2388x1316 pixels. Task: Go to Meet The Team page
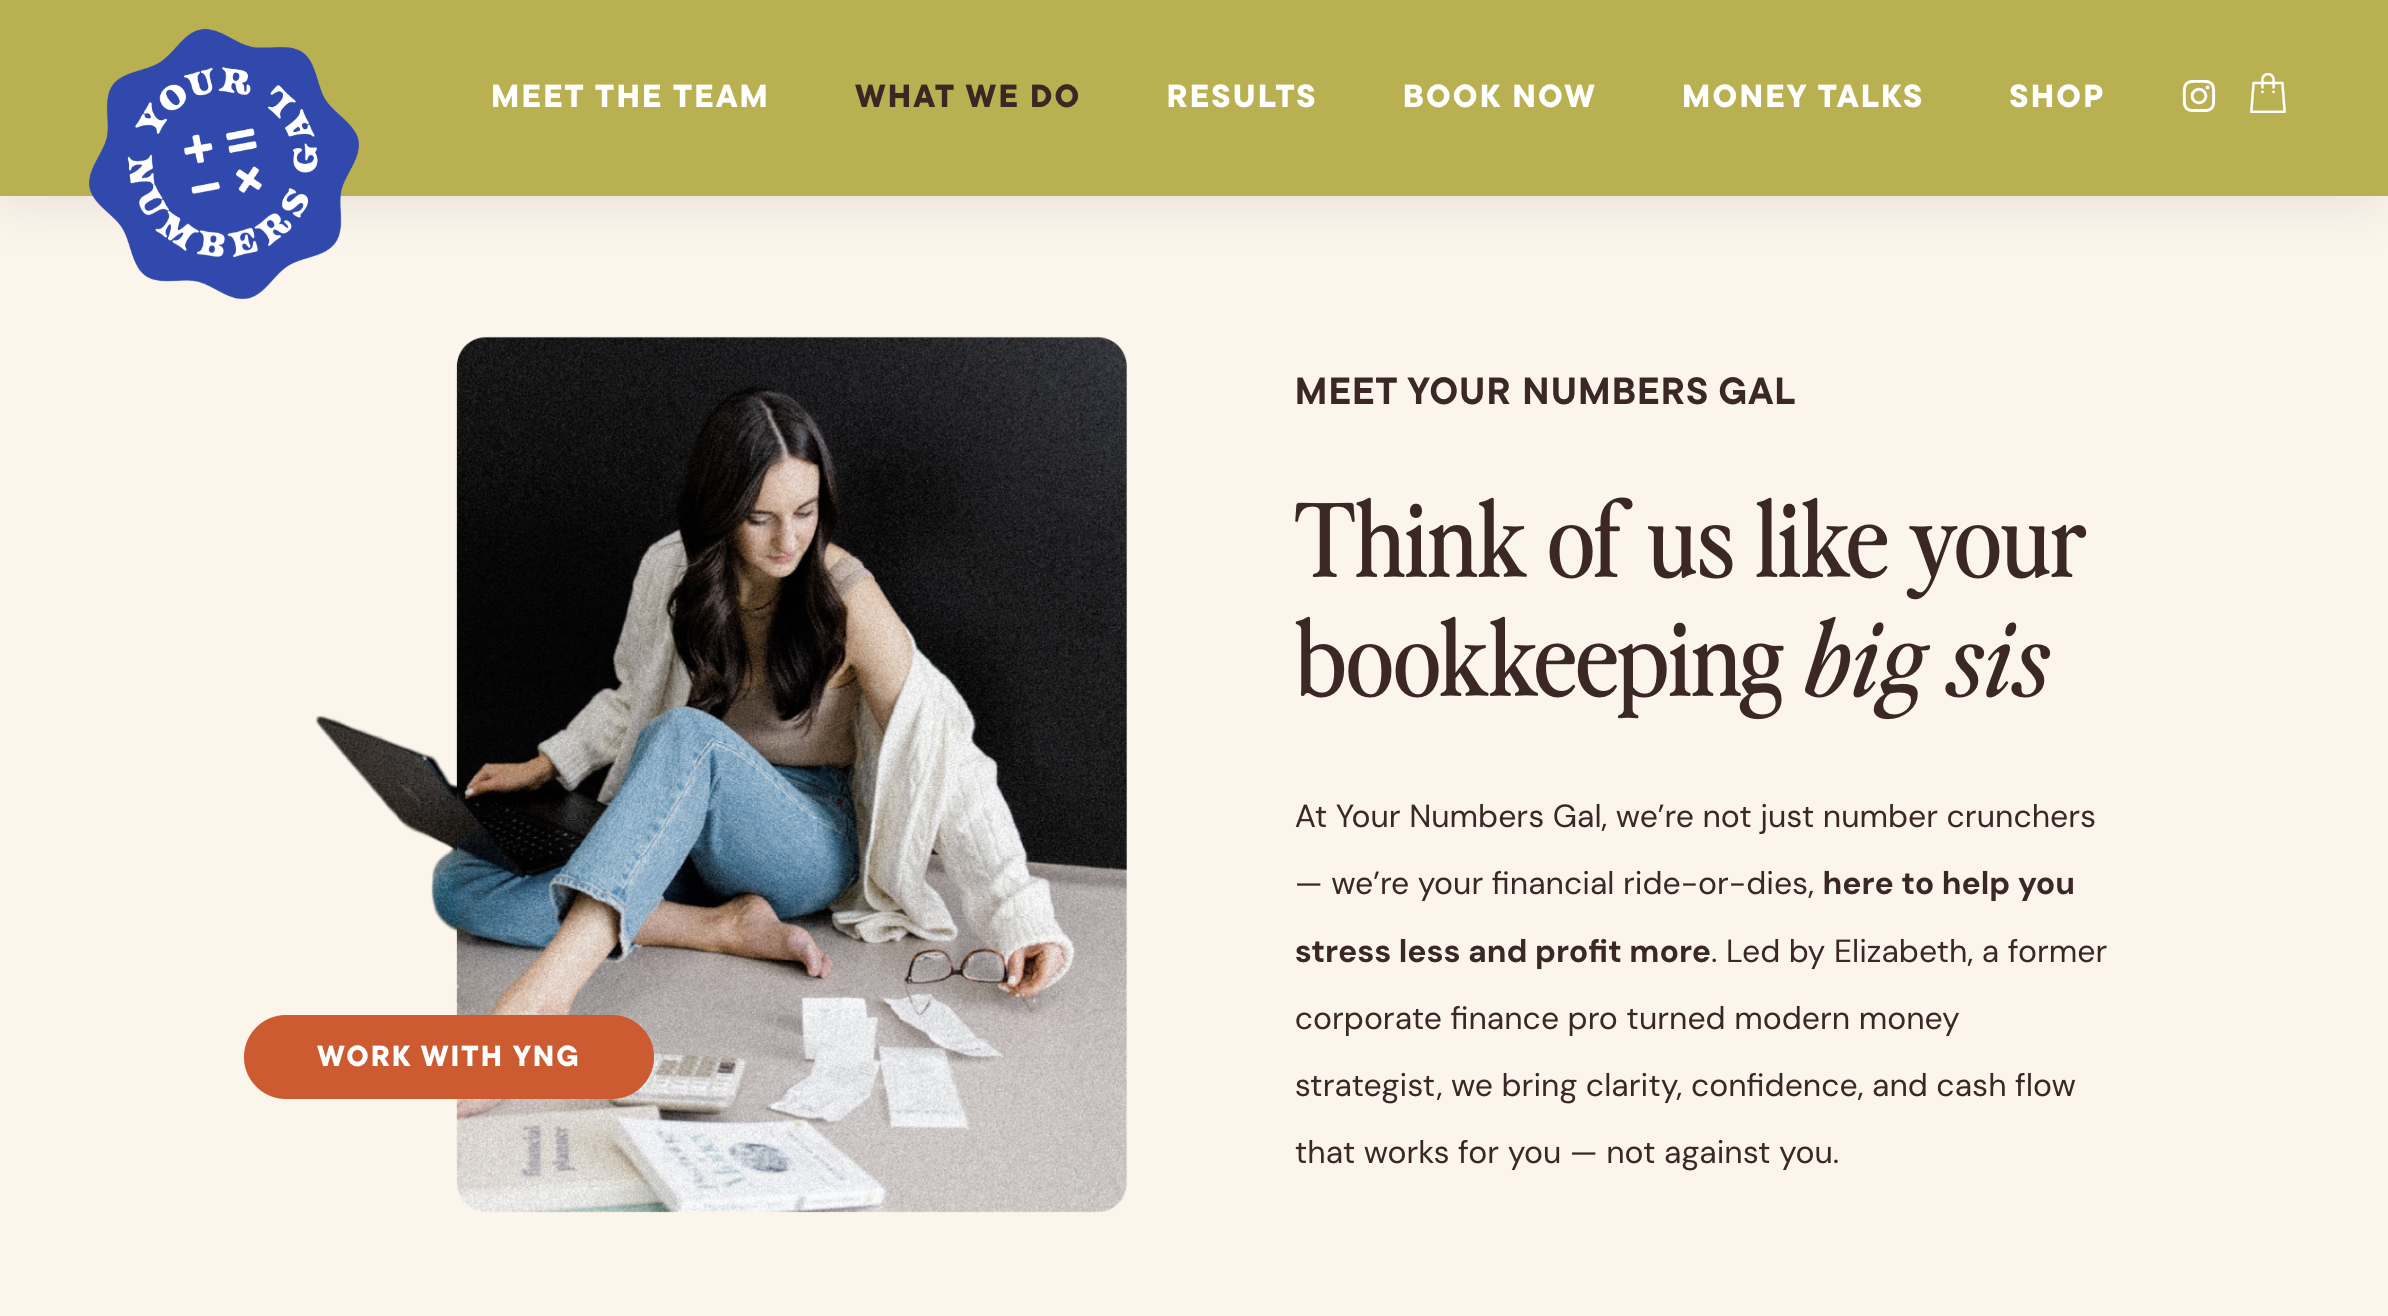[x=630, y=96]
